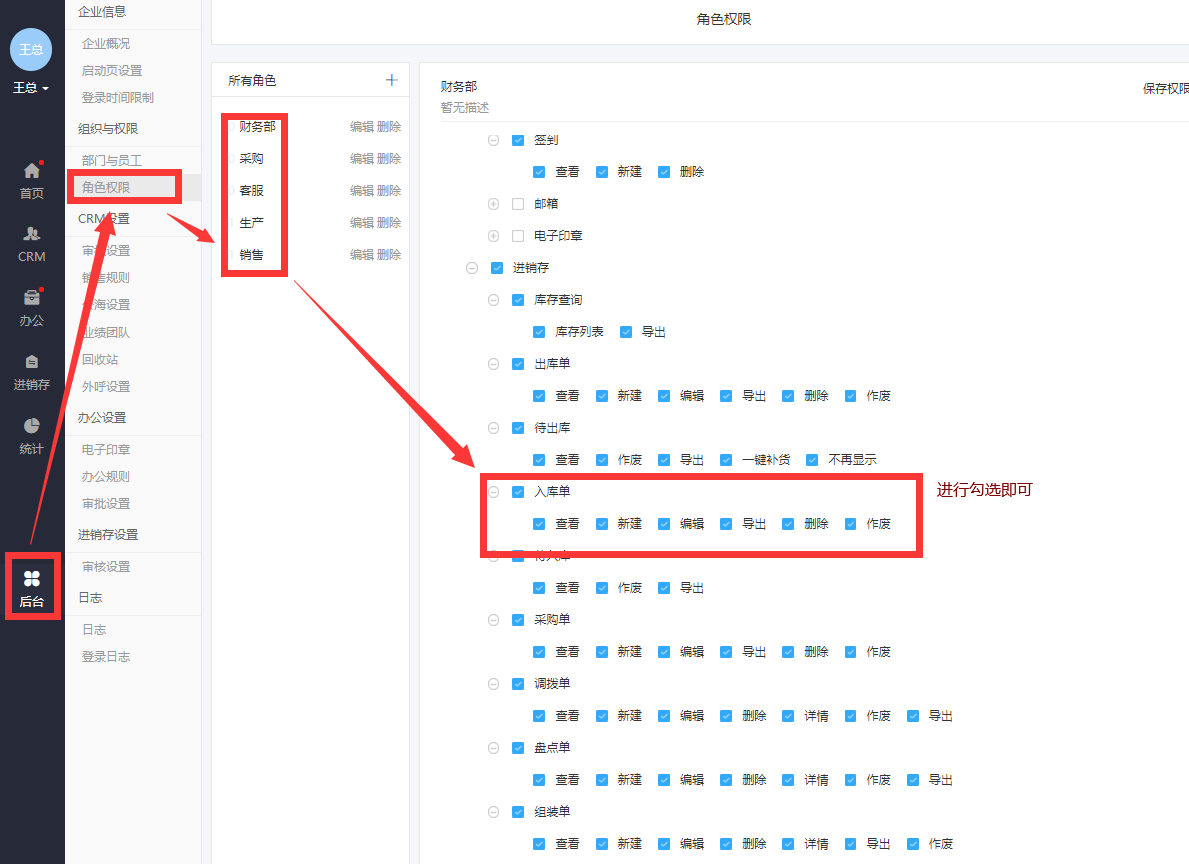Click 编辑 for the 财务部 role
The image size is (1189, 864).
point(362,127)
